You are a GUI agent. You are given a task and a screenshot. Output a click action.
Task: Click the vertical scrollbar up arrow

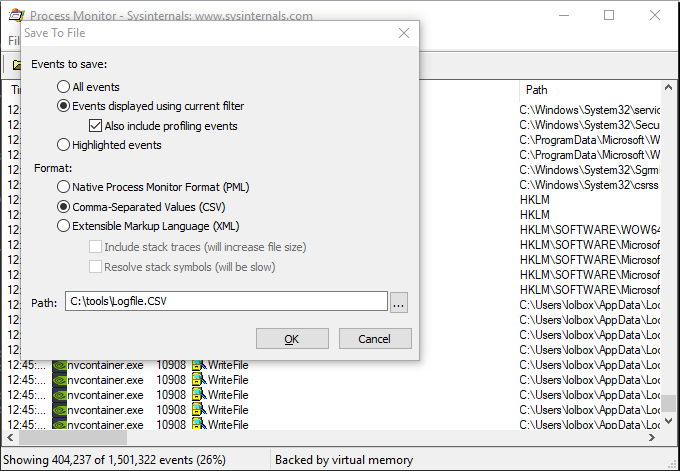(x=668, y=88)
